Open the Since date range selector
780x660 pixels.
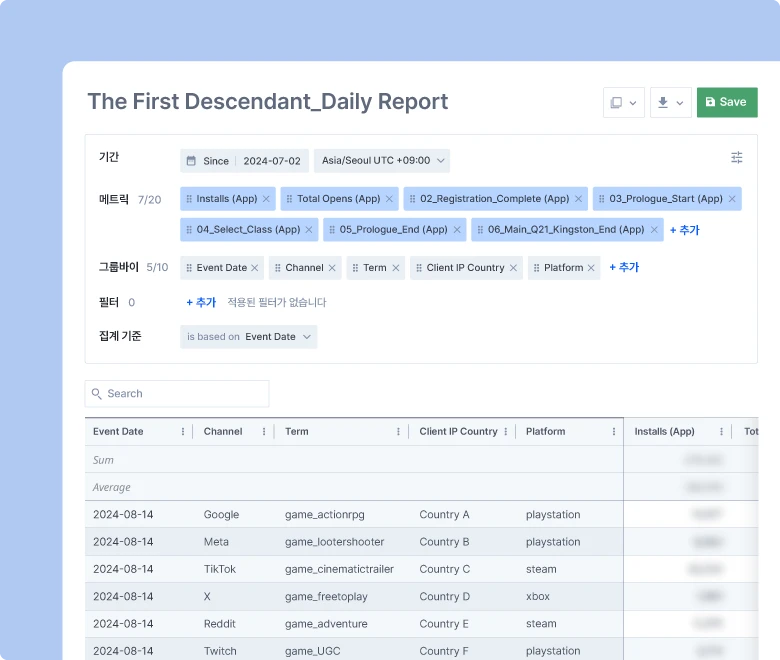pos(244,161)
